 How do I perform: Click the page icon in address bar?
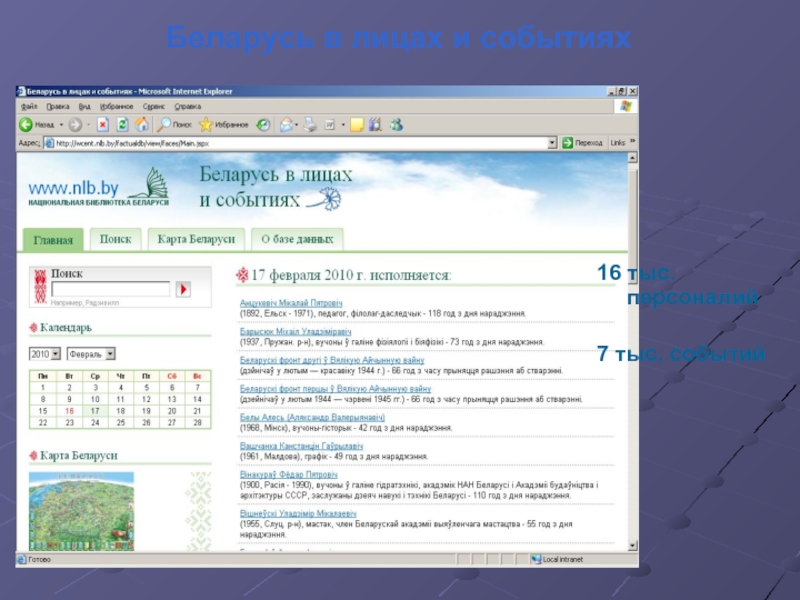[x=49, y=143]
